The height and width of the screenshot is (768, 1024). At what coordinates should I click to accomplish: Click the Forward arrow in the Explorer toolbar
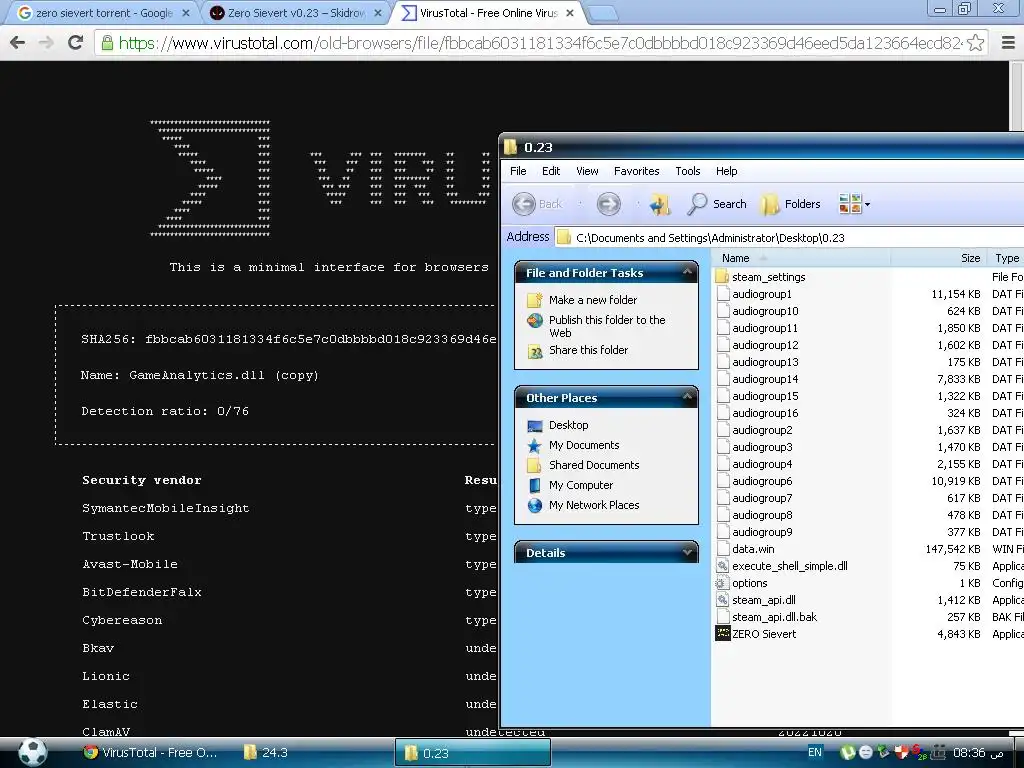tap(608, 204)
